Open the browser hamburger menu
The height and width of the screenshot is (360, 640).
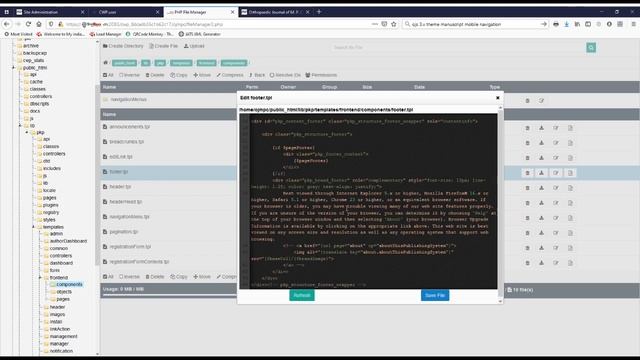coord(633,24)
